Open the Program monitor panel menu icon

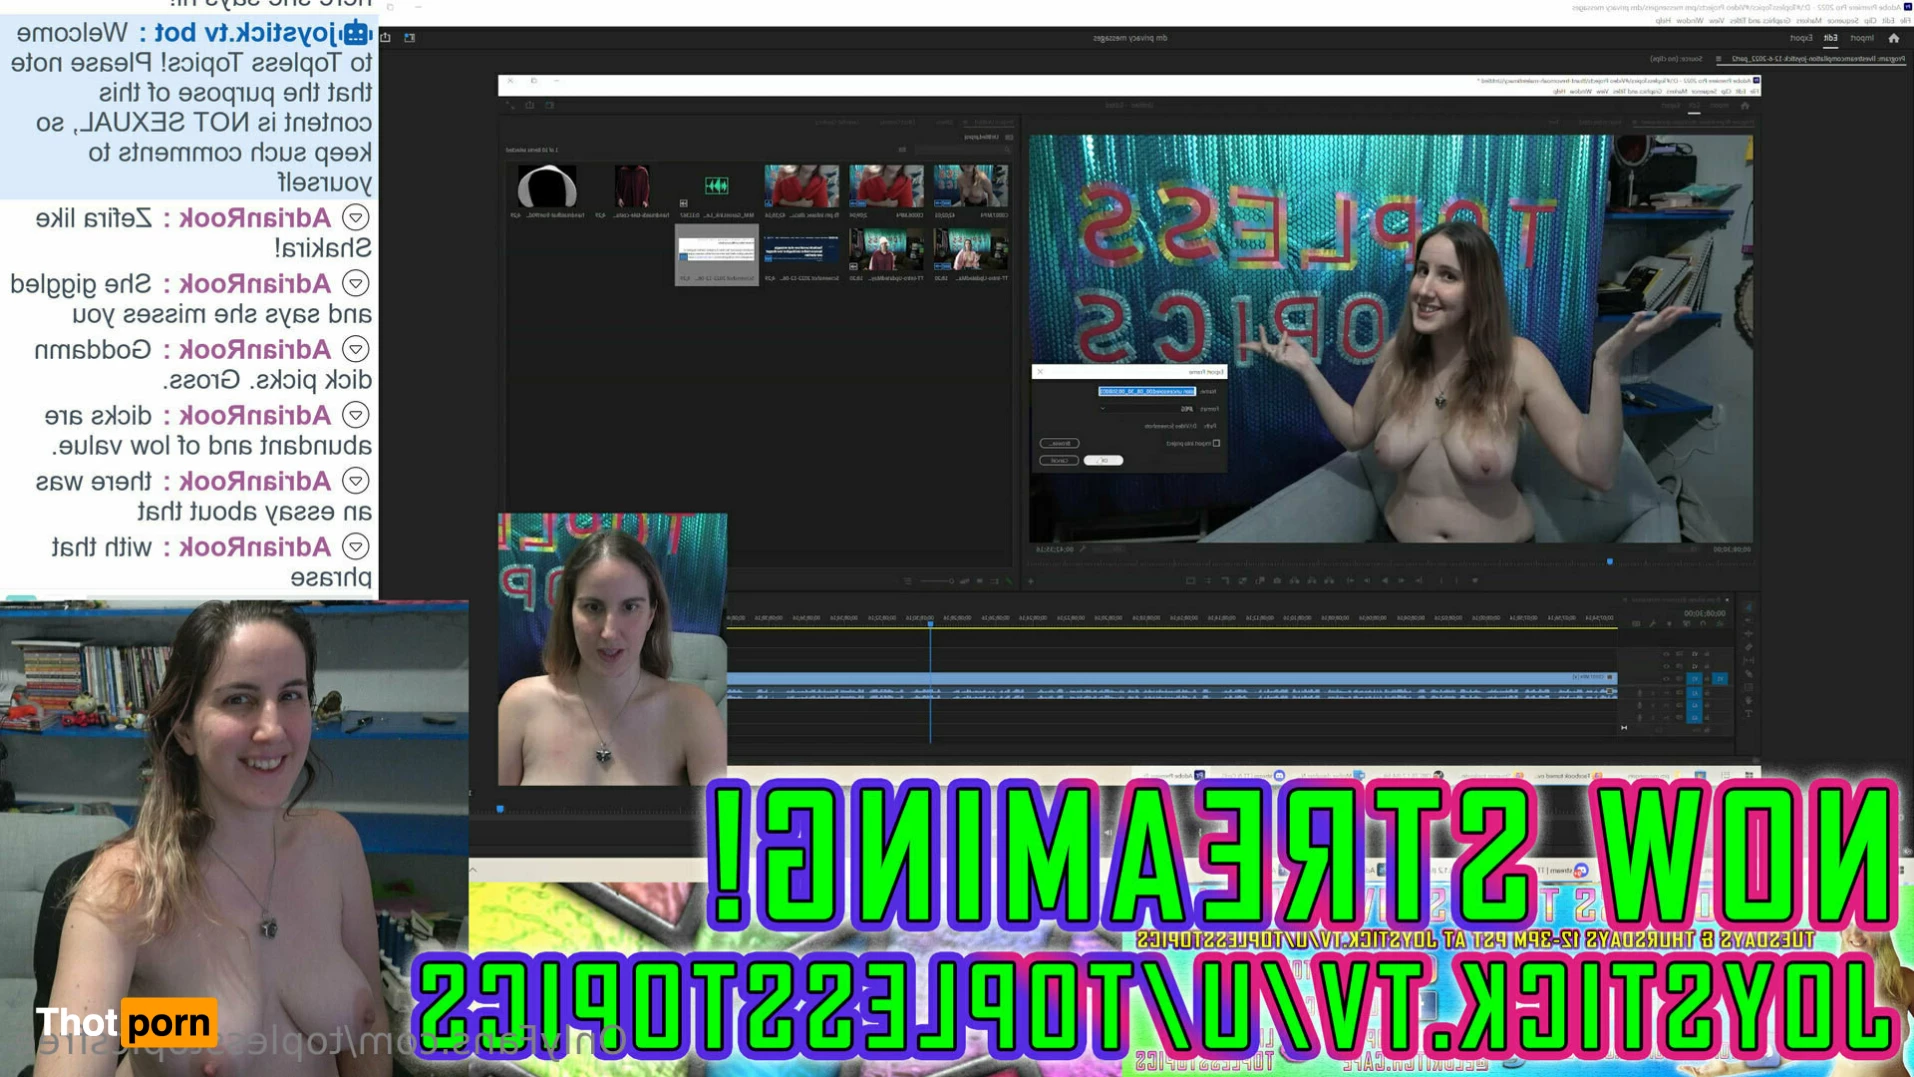coord(1718,59)
